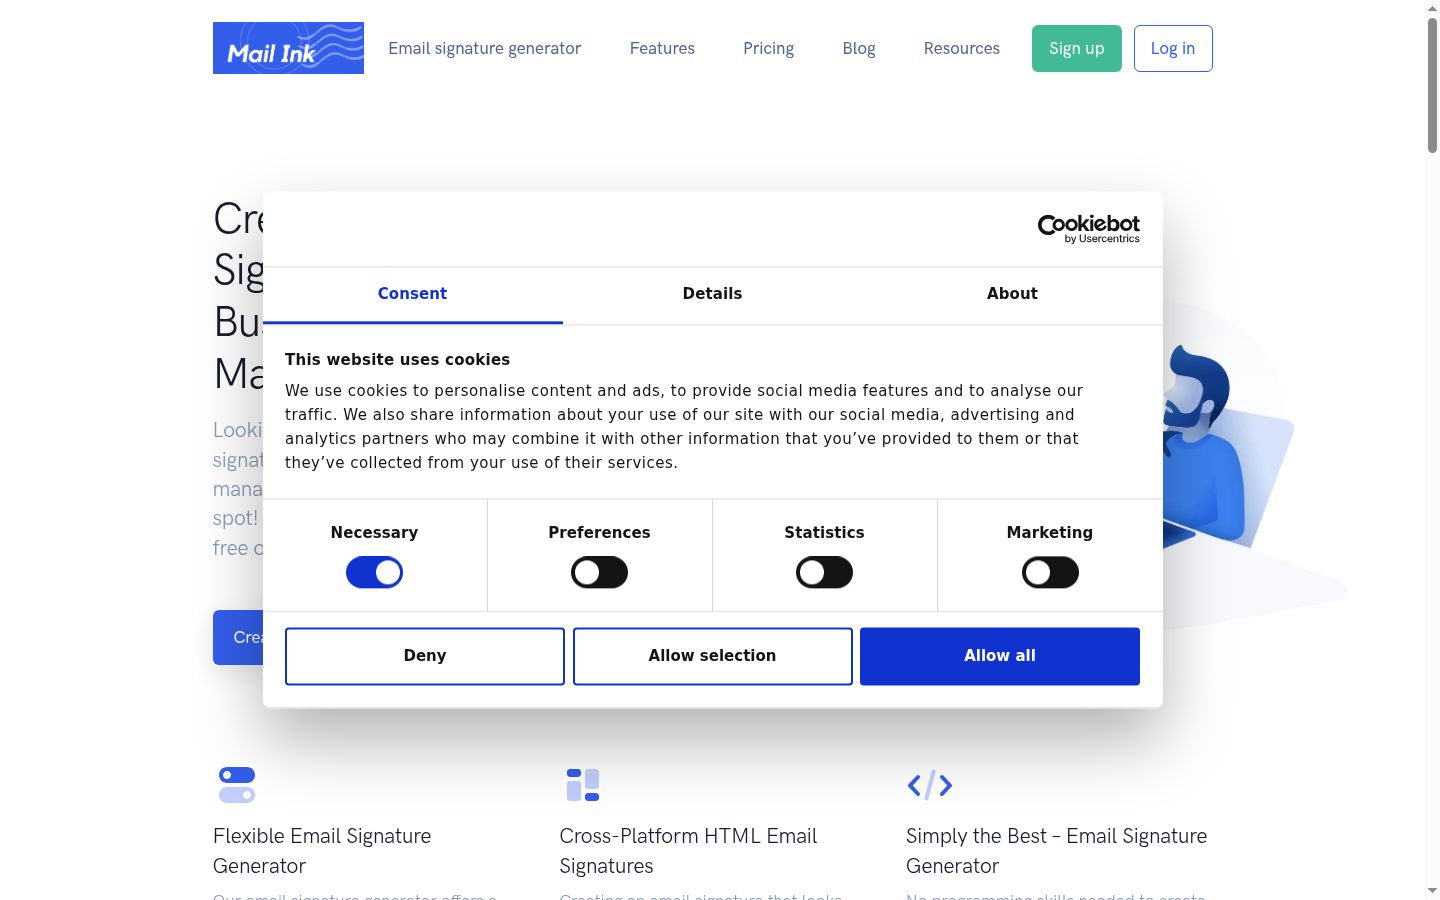Click the Sign up button
This screenshot has width=1440, height=900.
pyautogui.click(x=1077, y=48)
